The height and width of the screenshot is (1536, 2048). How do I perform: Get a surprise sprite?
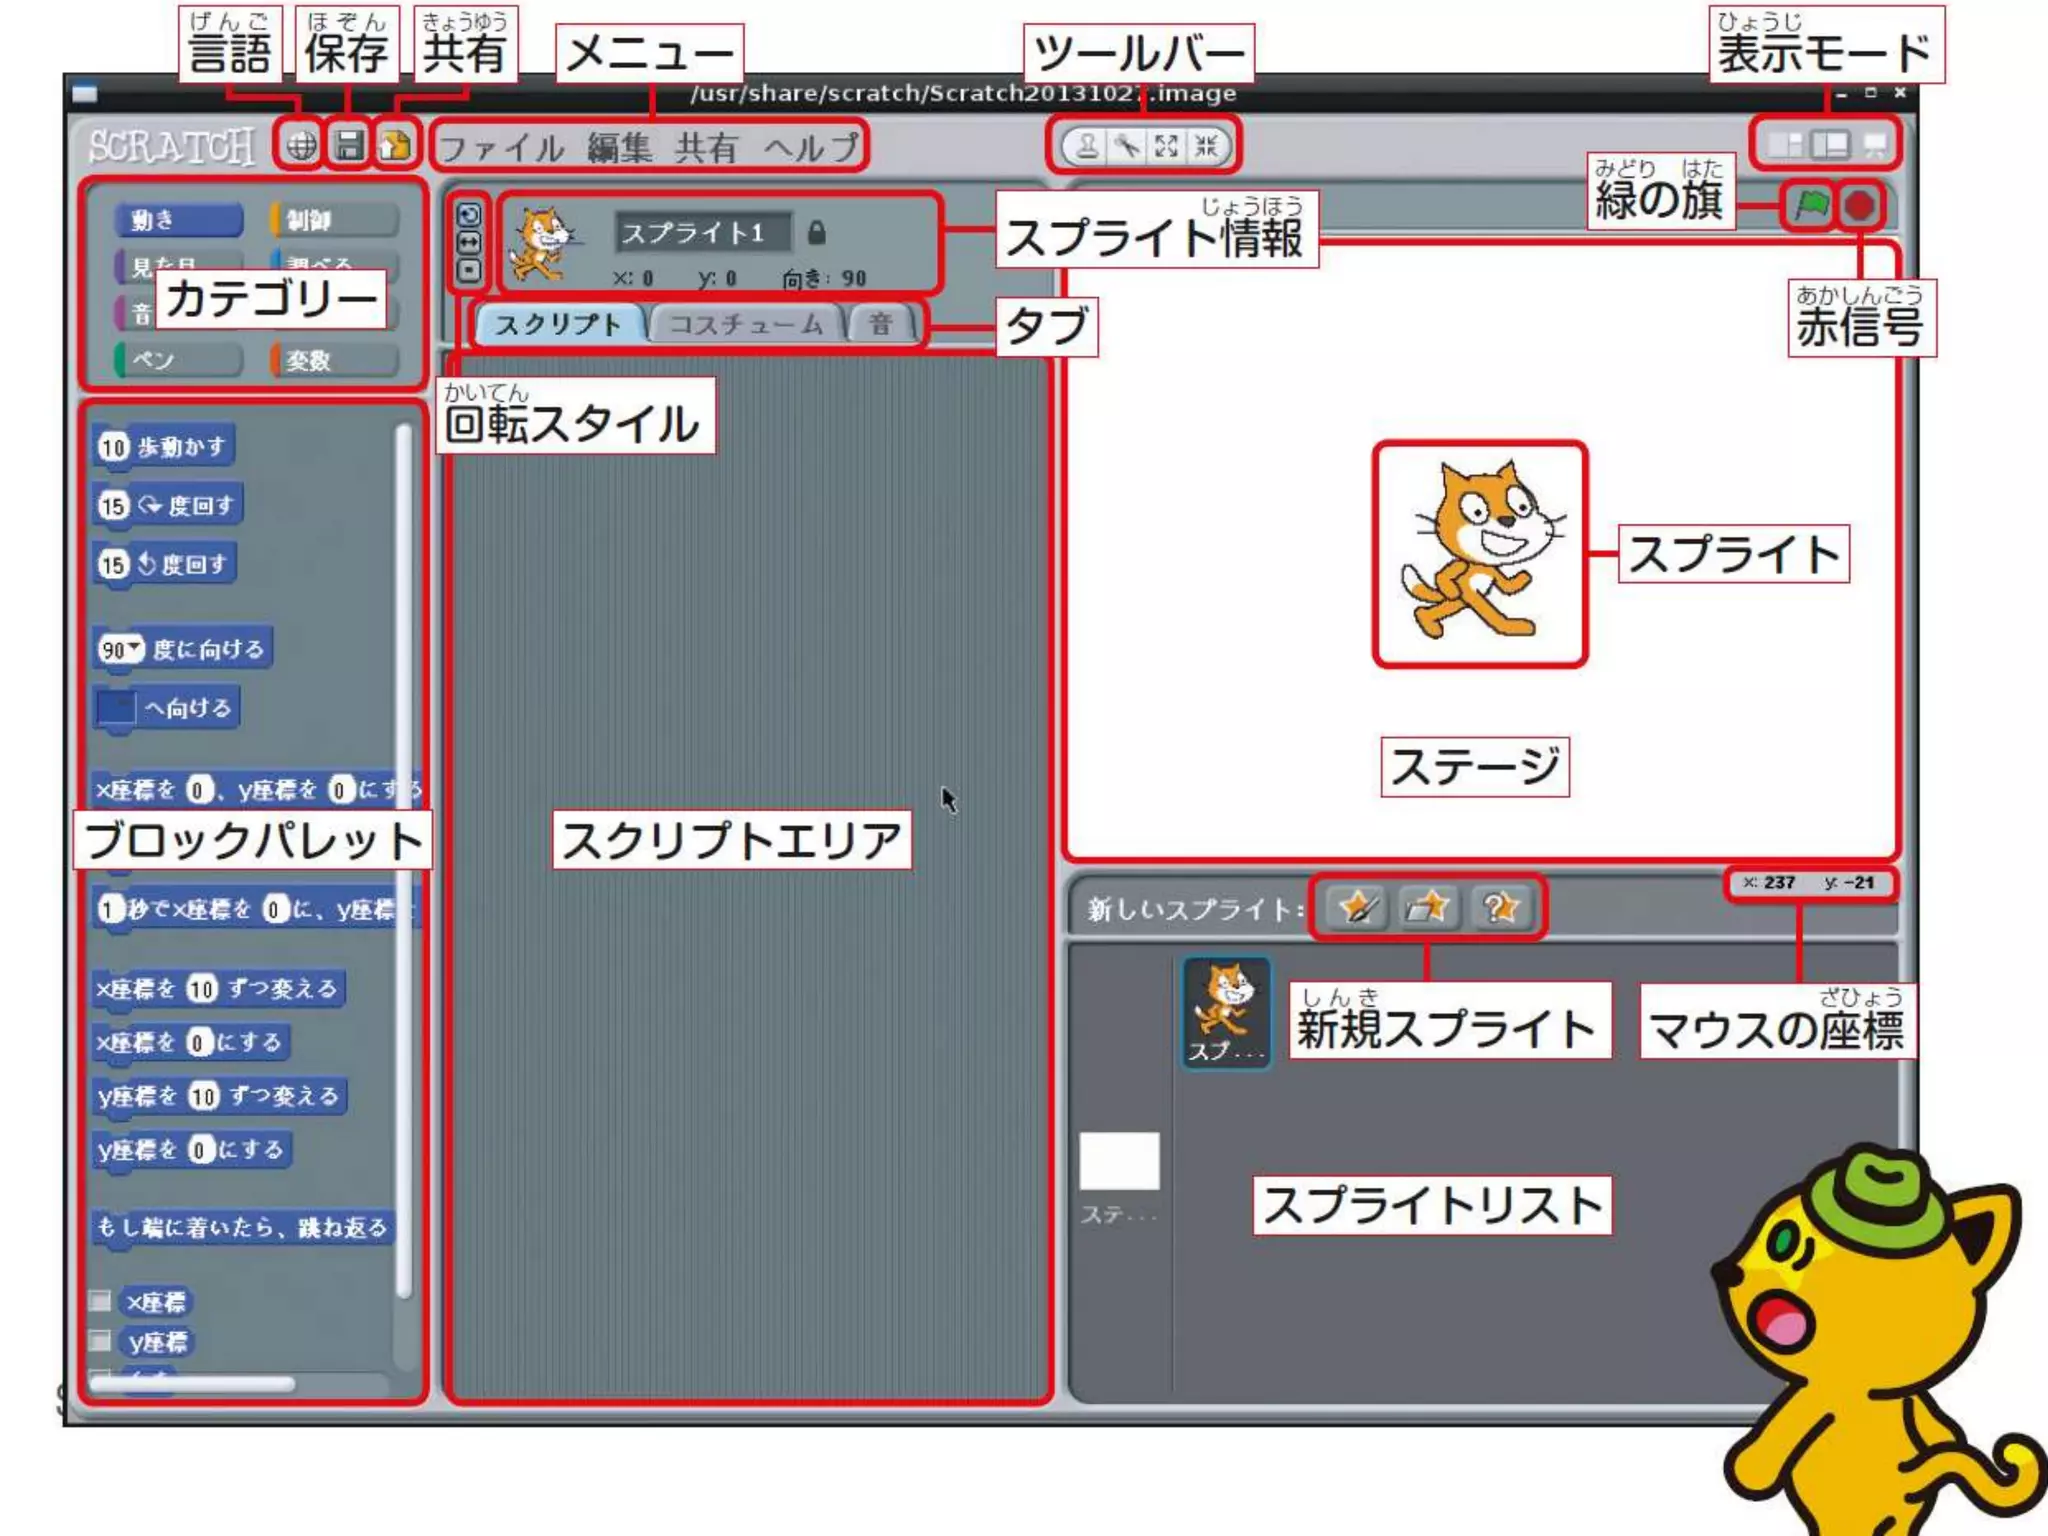tap(1500, 908)
